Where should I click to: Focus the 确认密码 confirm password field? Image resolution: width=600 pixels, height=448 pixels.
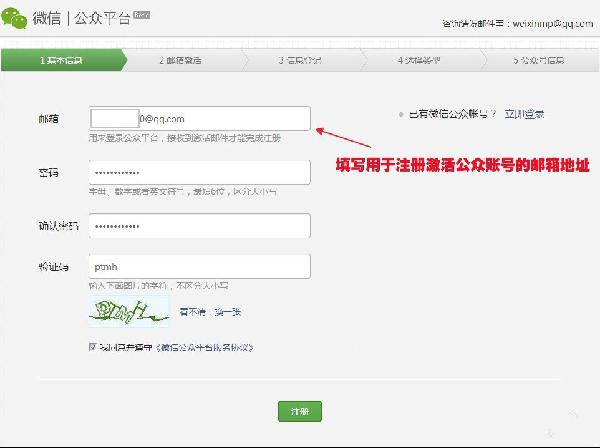199,226
